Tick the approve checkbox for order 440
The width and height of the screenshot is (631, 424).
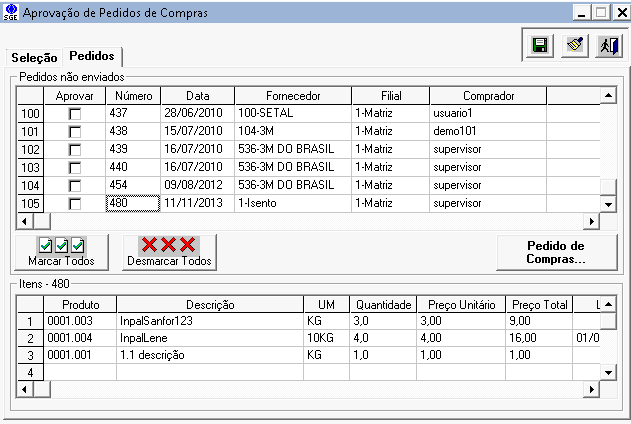[x=74, y=168]
